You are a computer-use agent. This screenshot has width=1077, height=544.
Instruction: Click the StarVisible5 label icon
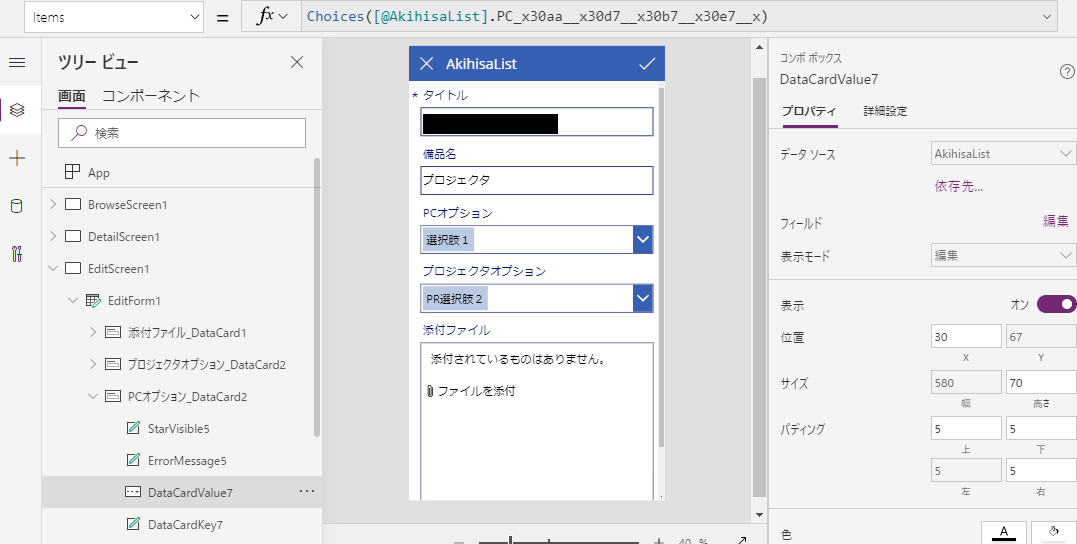click(x=133, y=428)
